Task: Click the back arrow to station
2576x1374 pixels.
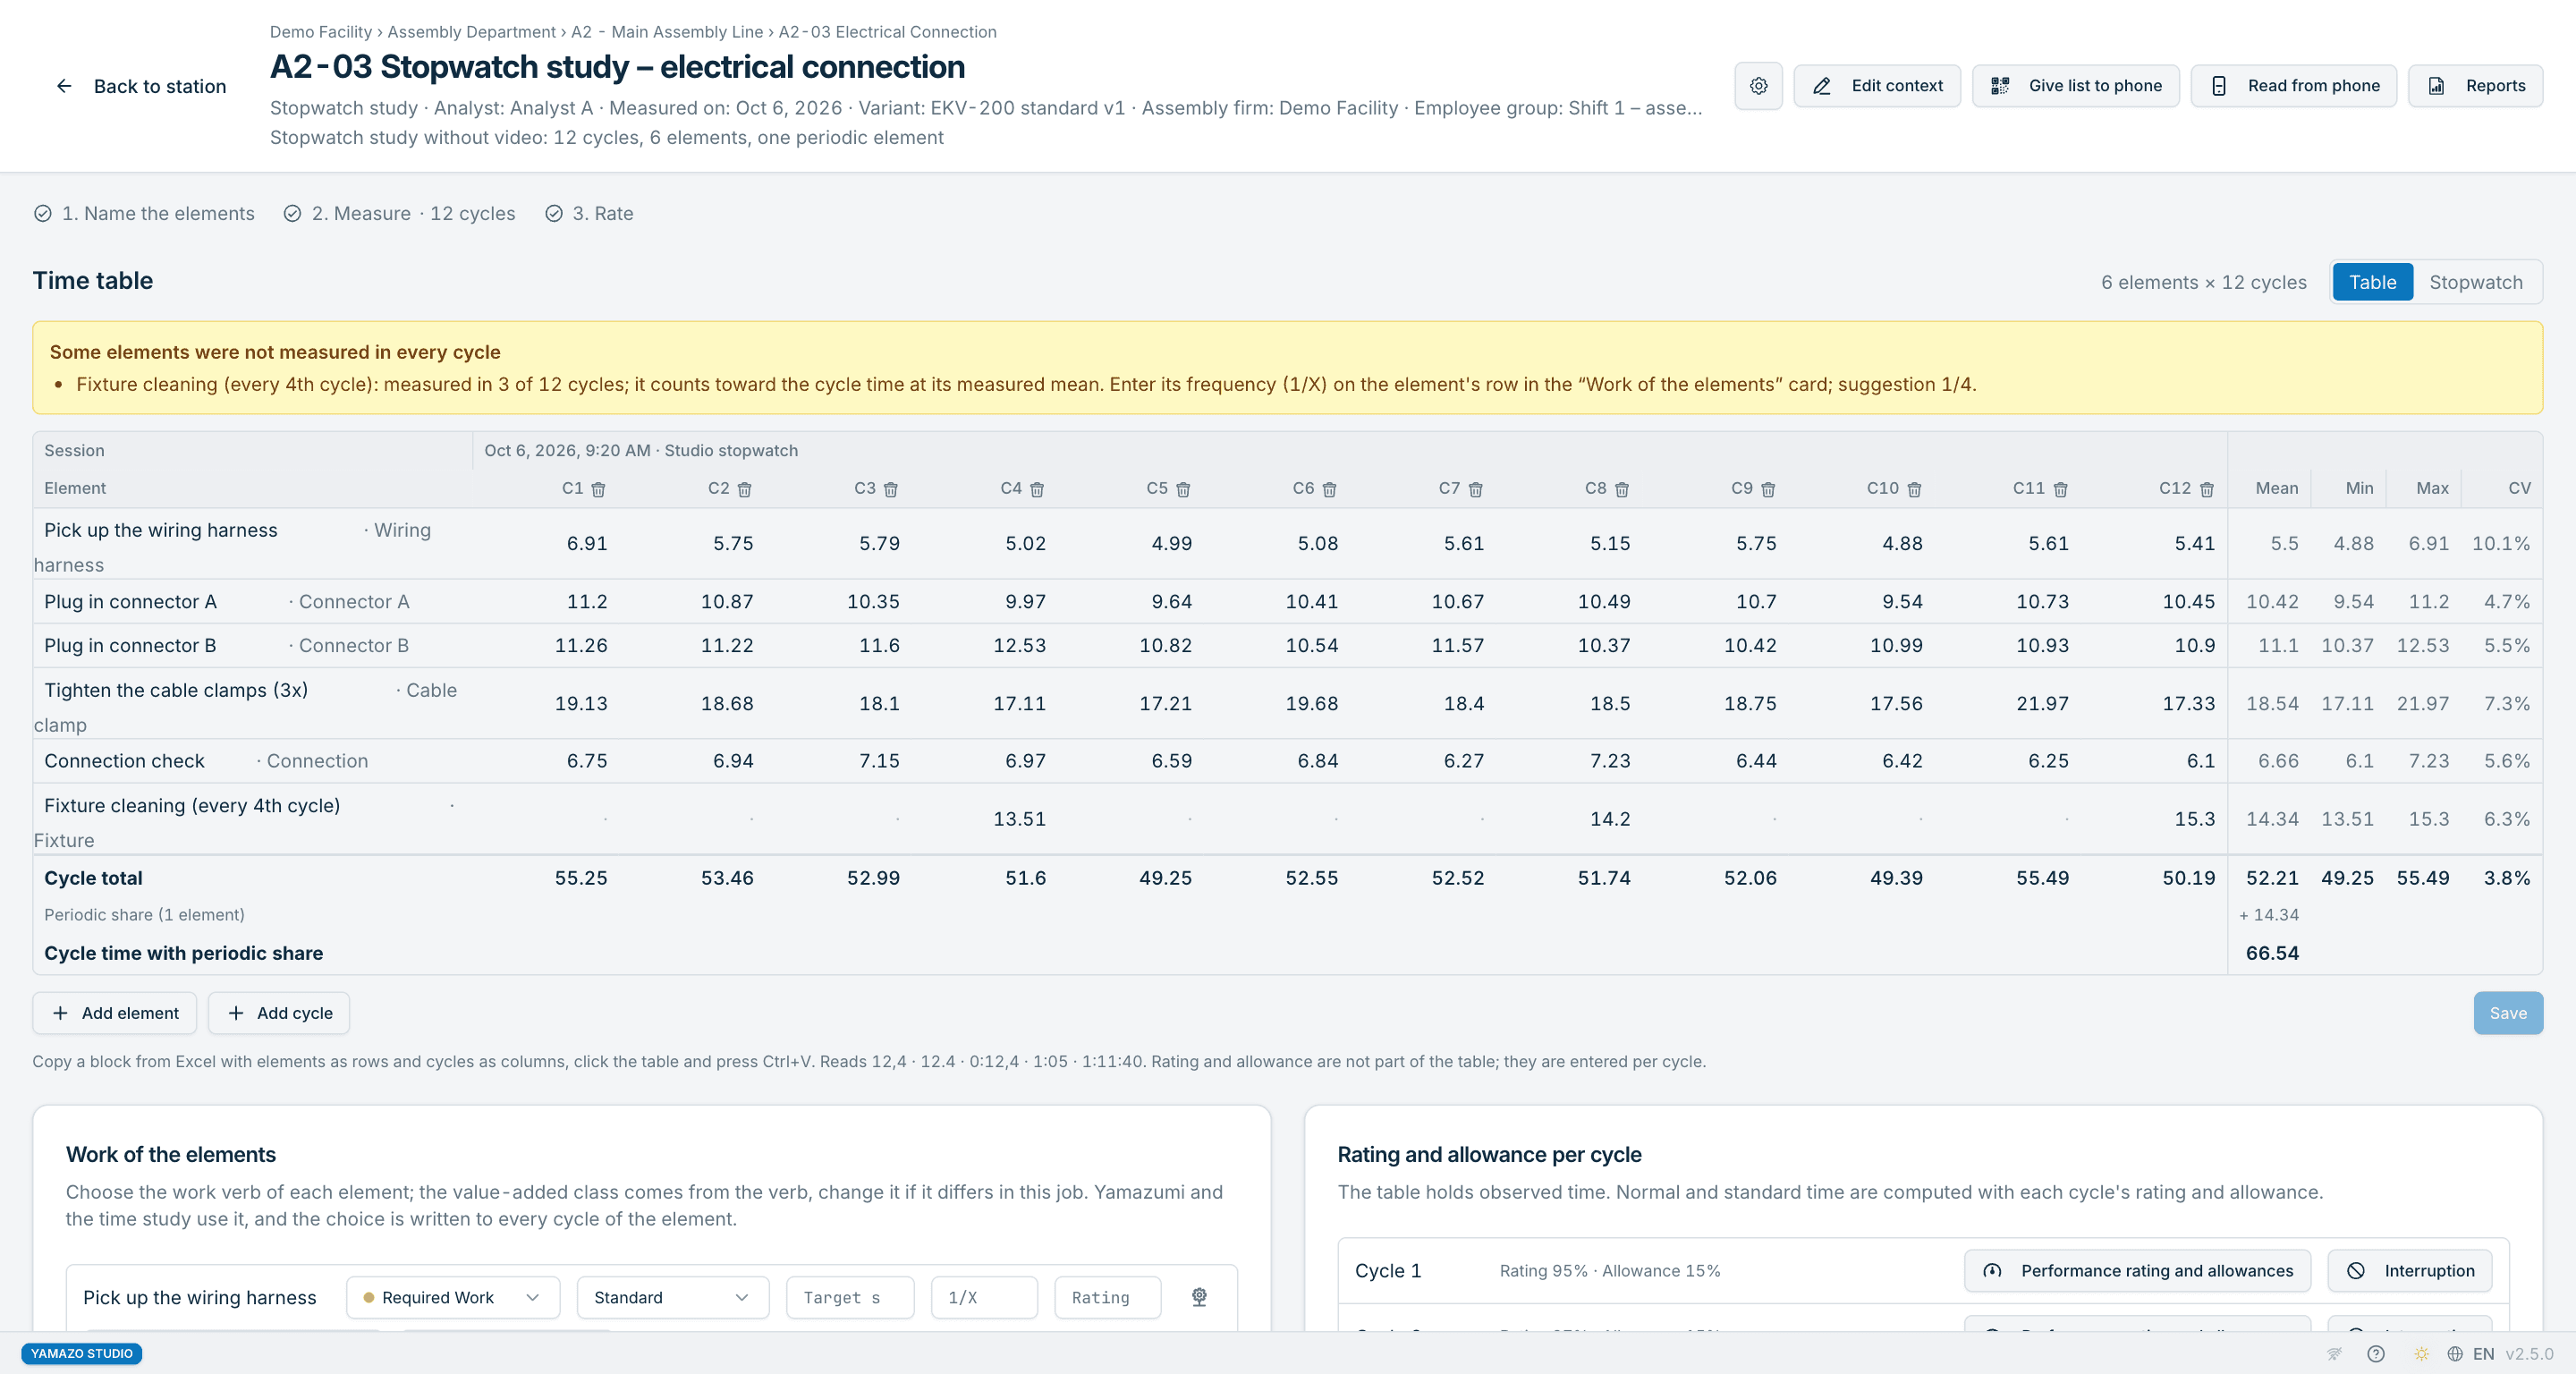Action: pyautogui.click(x=64, y=86)
